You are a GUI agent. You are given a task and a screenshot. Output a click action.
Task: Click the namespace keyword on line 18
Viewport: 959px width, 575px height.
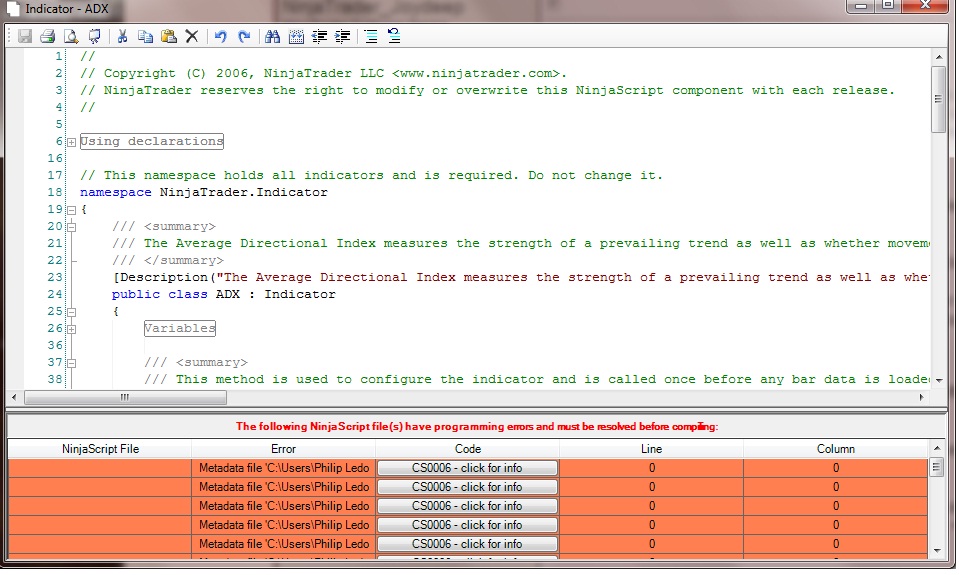pyautogui.click(x=116, y=192)
